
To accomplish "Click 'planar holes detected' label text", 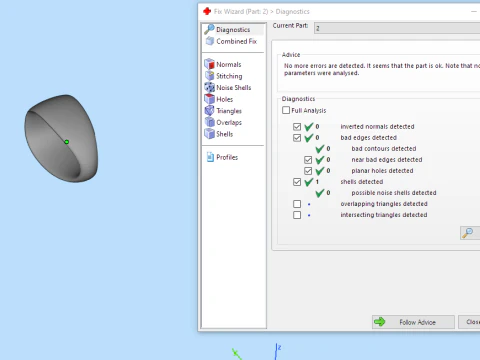I will pyautogui.click(x=382, y=171).
